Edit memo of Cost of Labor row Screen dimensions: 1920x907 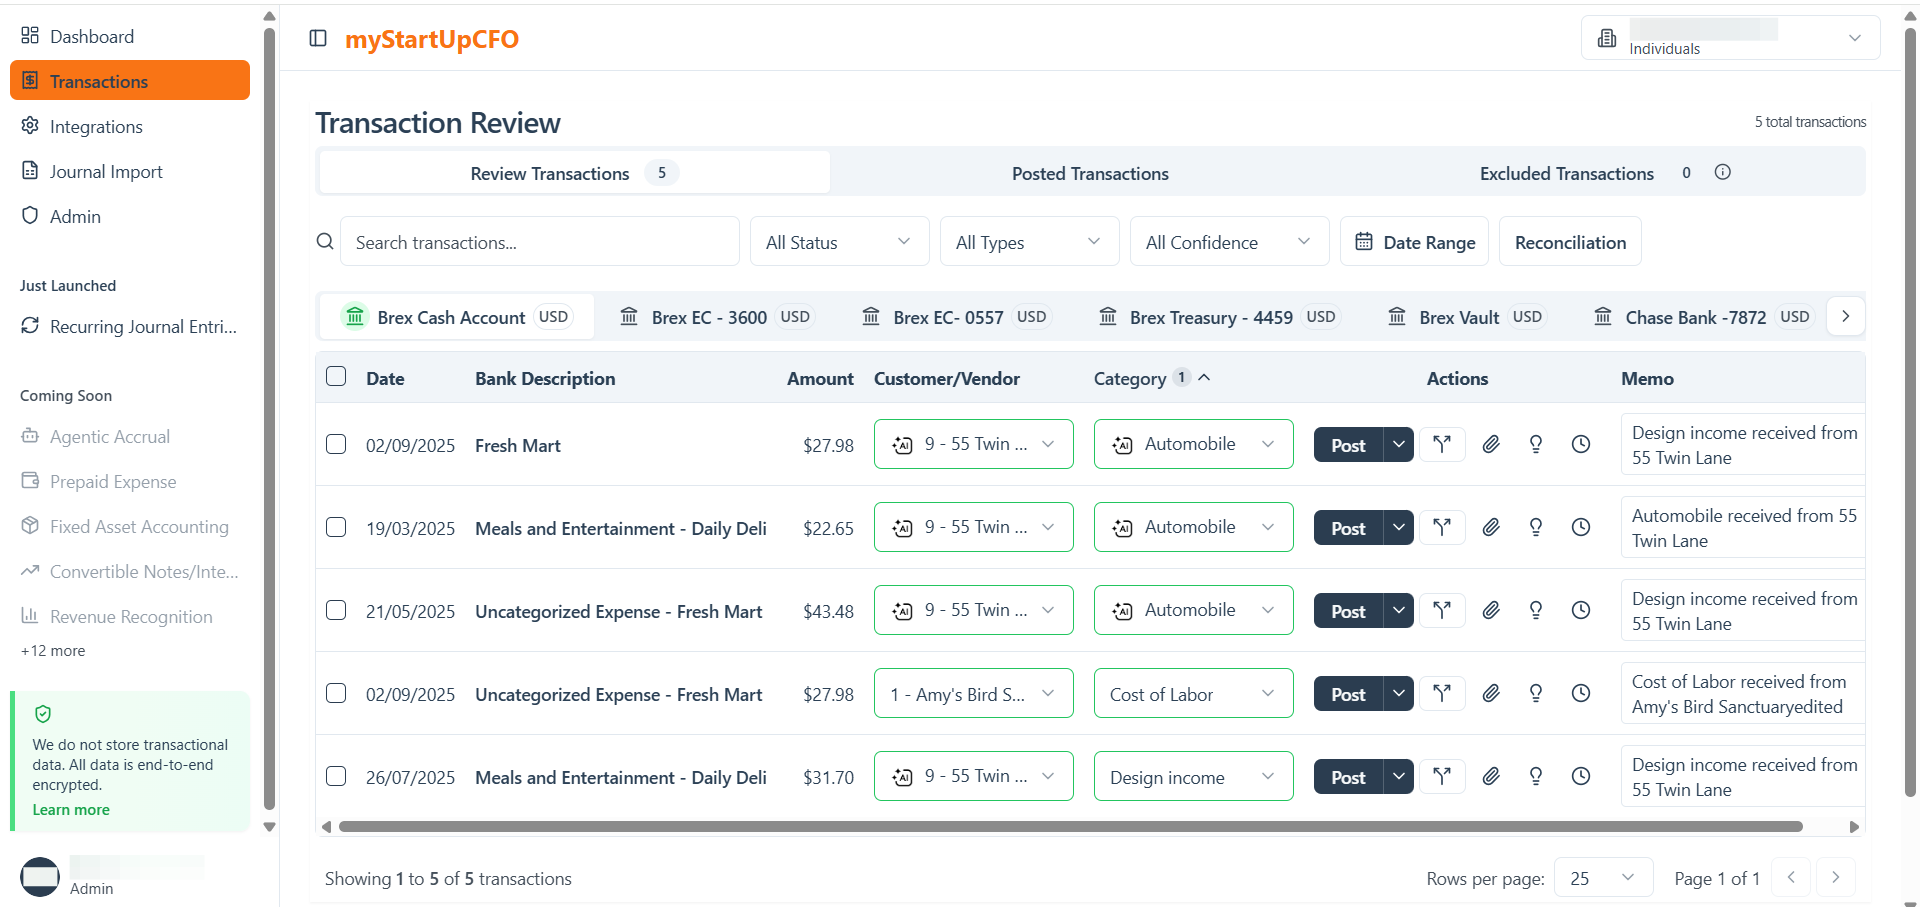(x=1742, y=693)
